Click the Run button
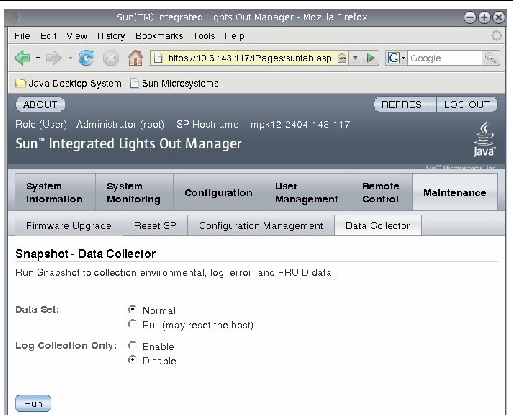The height and width of the screenshot is (416, 513). pos(33,404)
